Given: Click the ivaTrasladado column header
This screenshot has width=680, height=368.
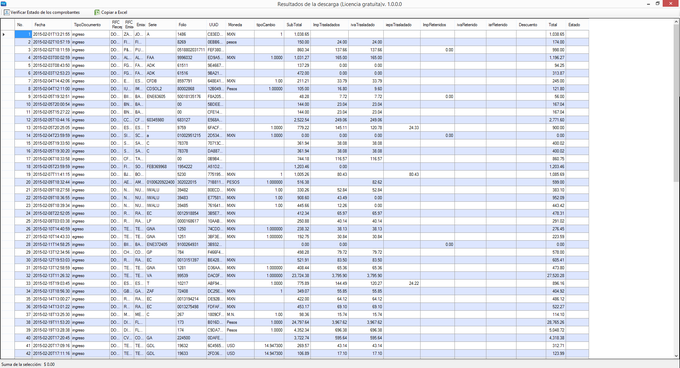Looking at the screenshot, I should [x=366, y=25].
